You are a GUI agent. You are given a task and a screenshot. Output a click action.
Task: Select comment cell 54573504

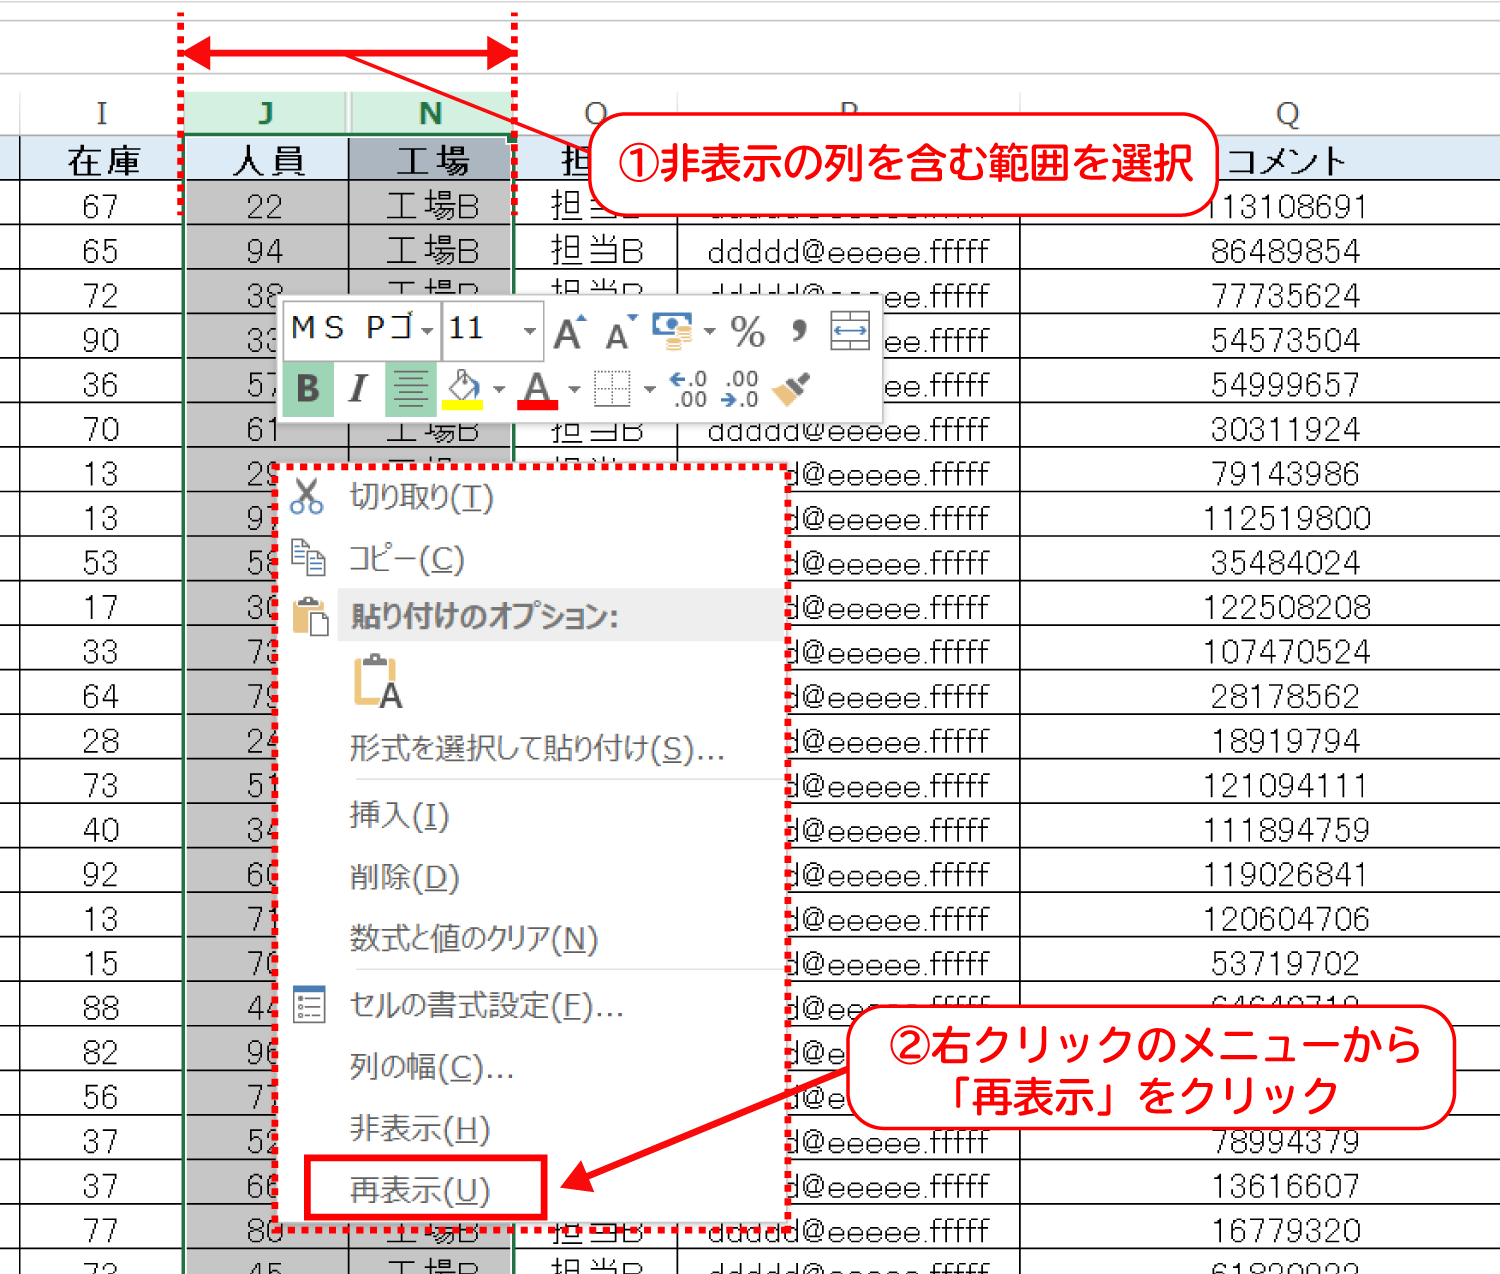click(x=1286, y=340)
